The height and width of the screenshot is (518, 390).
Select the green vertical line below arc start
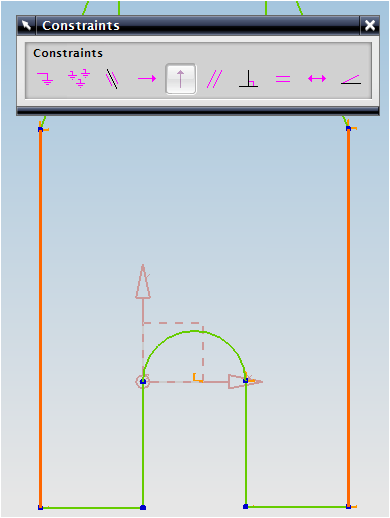[x=143, y=444]
